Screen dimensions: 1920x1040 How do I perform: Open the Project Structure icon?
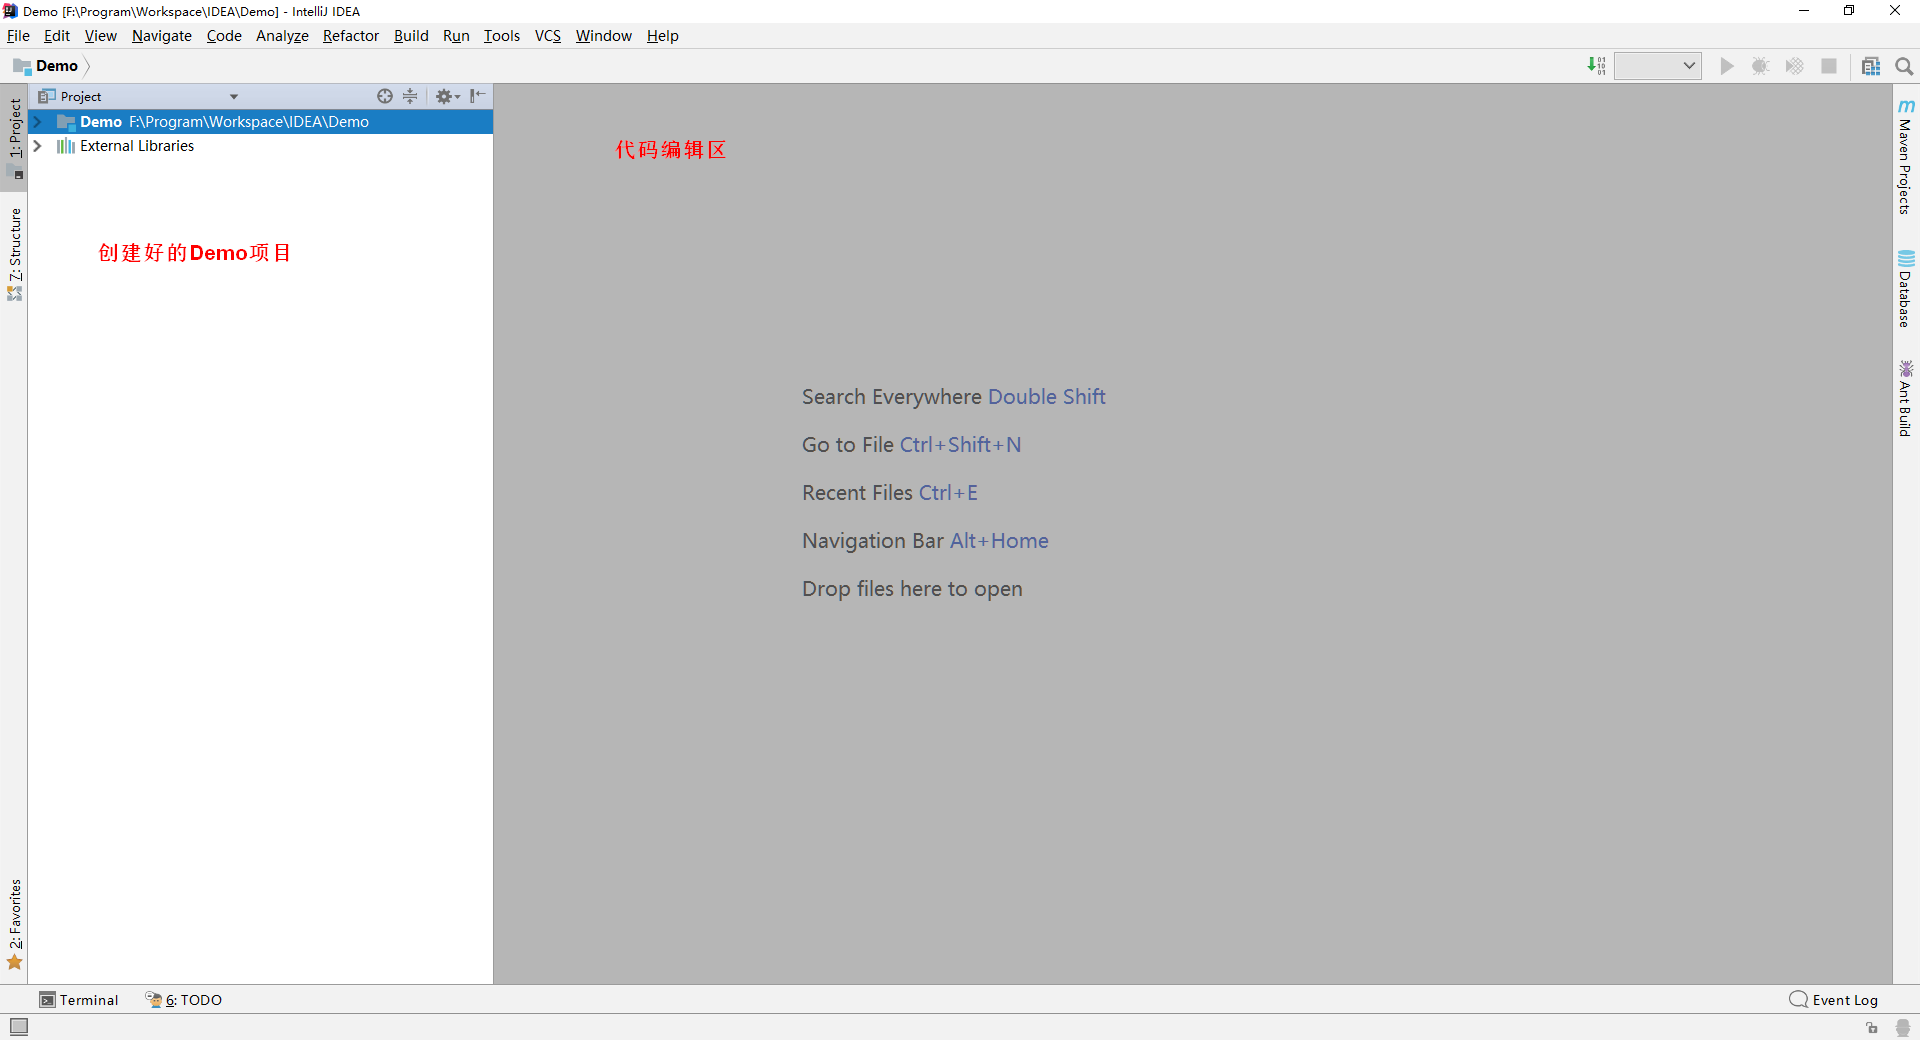(x=1871, y=66)
